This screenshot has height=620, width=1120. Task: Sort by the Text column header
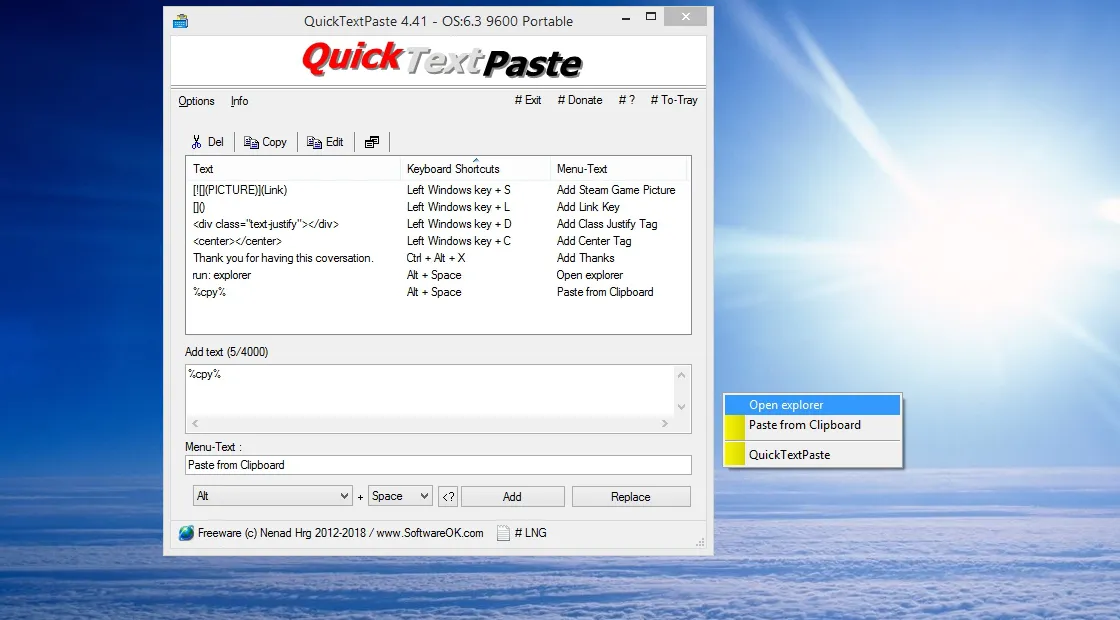click(x=293, y=169)
